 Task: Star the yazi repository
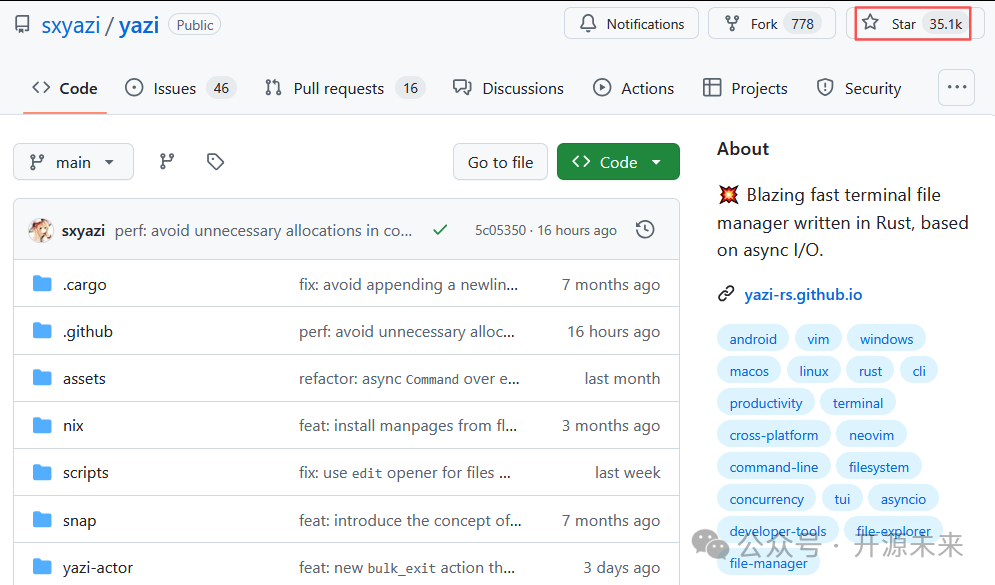[913, 24]
